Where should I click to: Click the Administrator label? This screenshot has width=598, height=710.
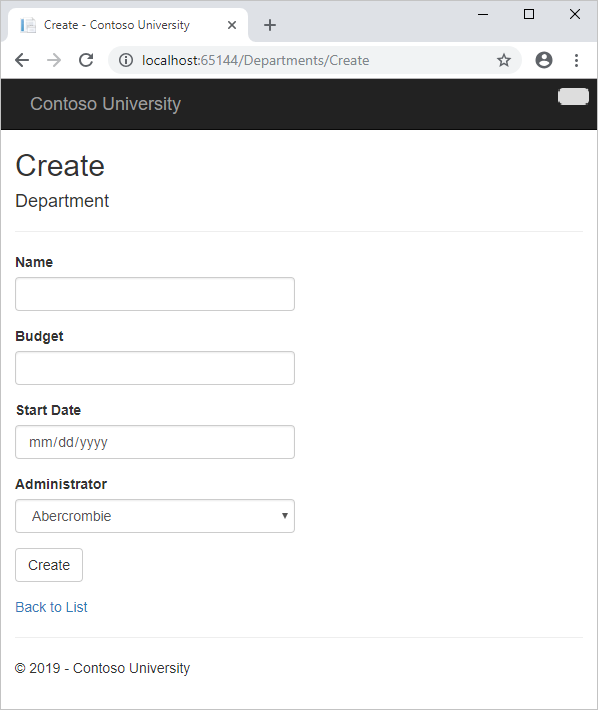pyautogui.click(x=61, y=484)
